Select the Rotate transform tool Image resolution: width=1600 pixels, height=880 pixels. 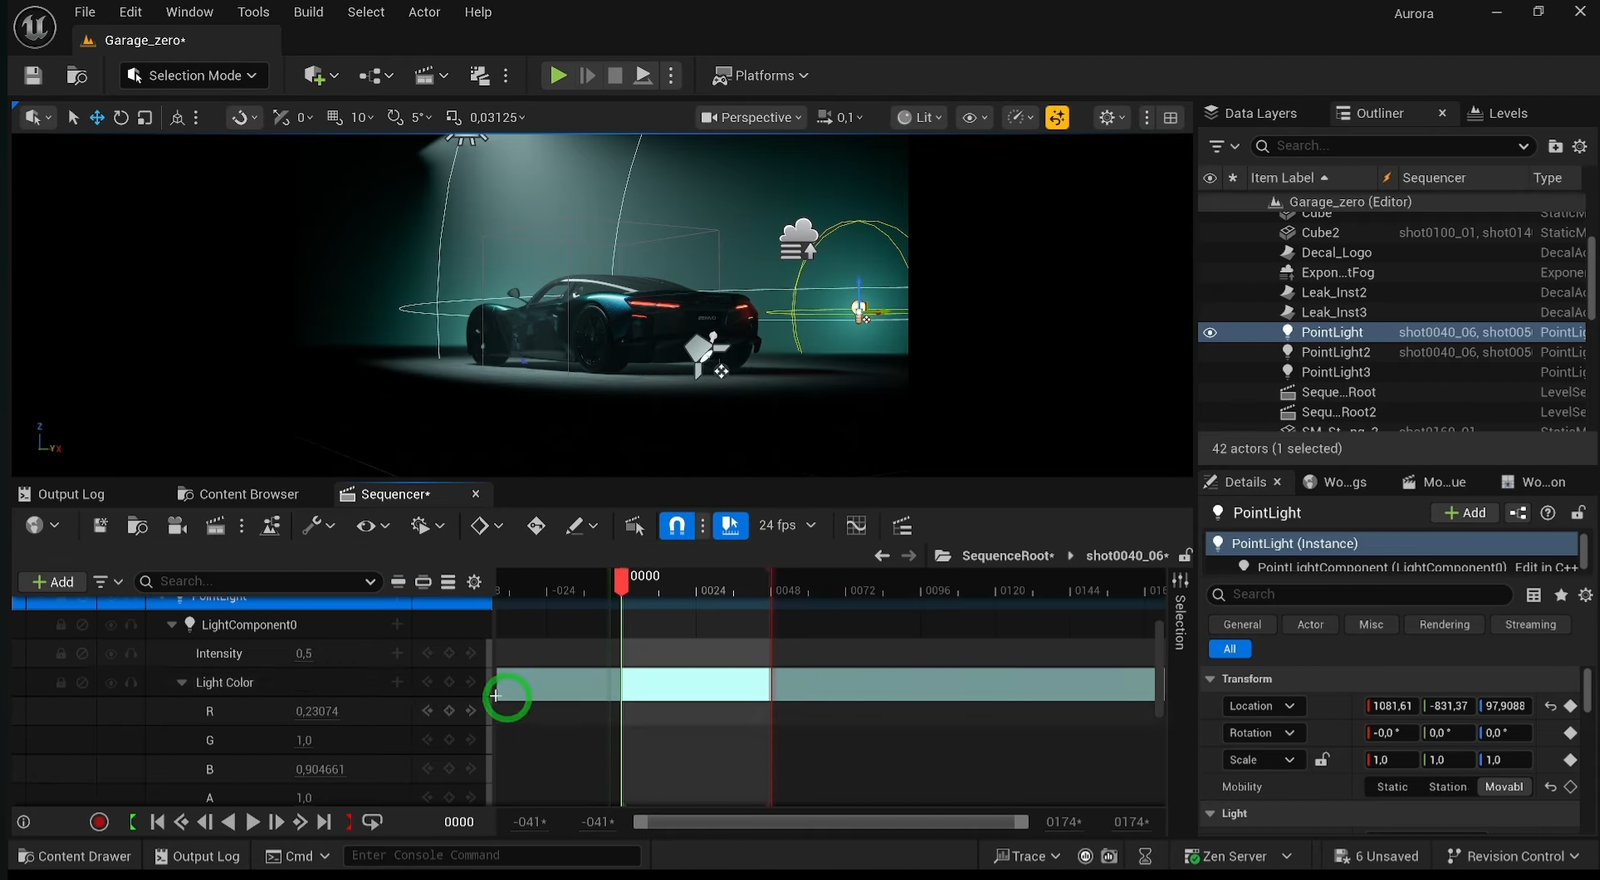coord(121,118)
